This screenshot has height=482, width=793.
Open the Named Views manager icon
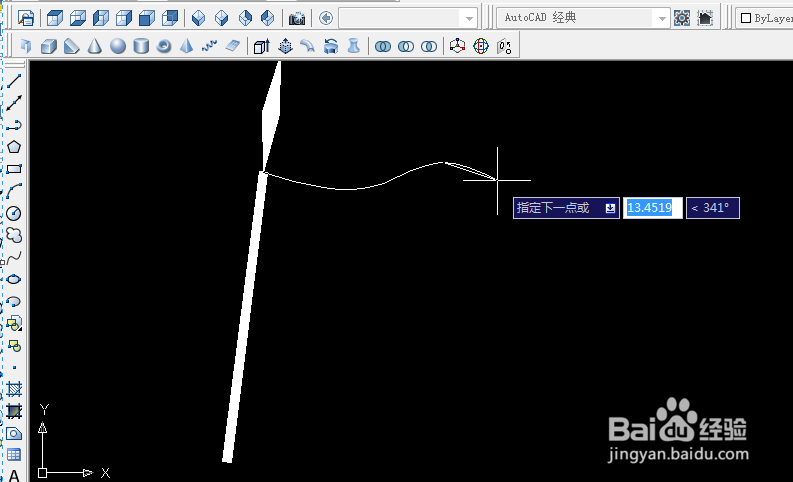pos(25,18)
